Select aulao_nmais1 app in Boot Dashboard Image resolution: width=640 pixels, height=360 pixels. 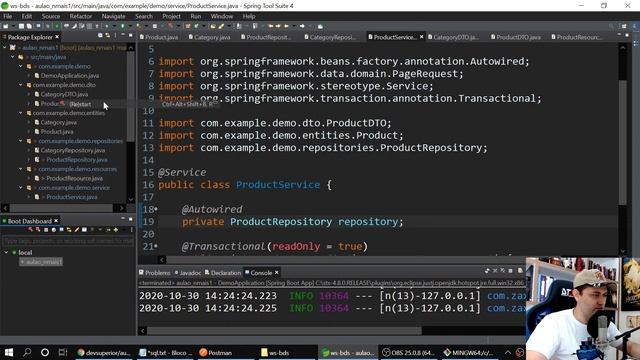click(x=41, y=262)
